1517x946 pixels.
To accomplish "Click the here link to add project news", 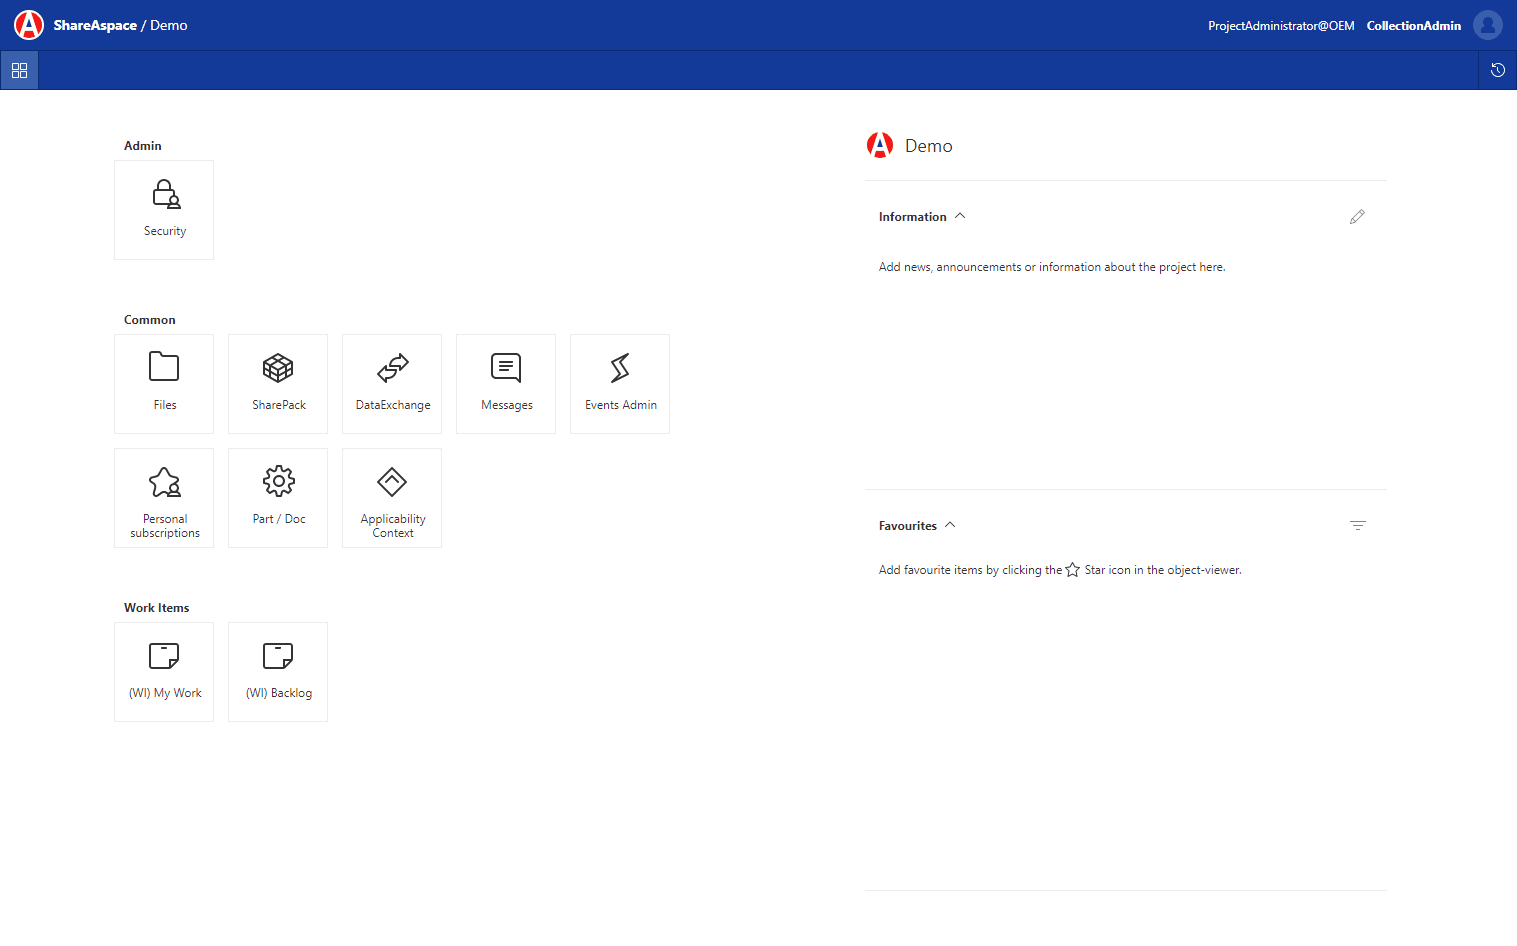I will [x=1210, y=266].
